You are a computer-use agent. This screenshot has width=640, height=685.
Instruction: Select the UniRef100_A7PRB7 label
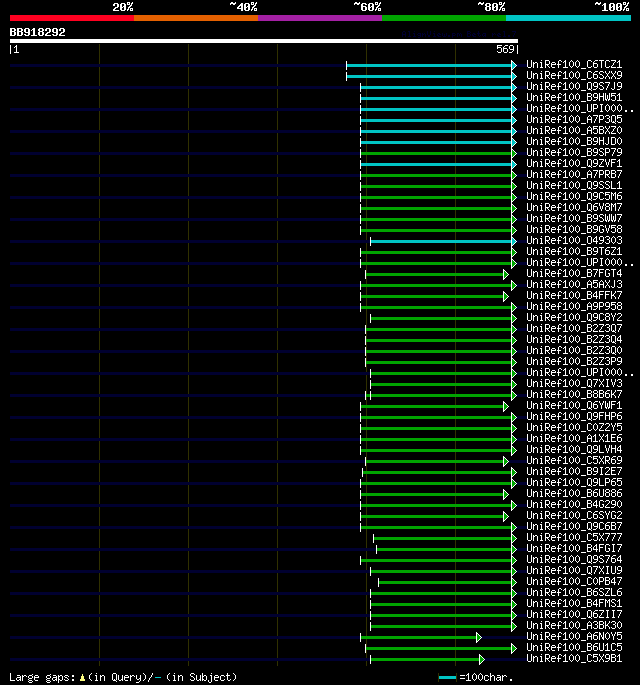pyautogui.click(x=574, y=174)
